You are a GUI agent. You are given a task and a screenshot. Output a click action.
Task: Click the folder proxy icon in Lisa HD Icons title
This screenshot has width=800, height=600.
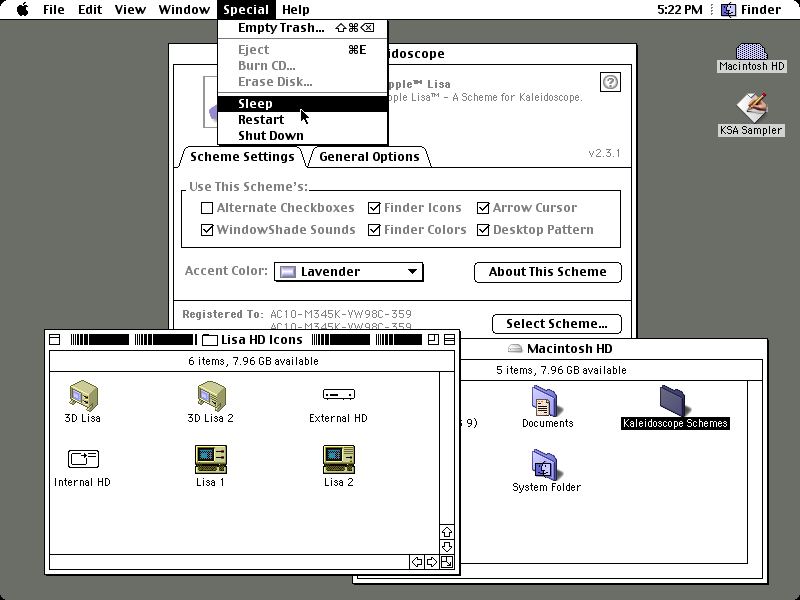pyautogui.click(x=210, y=340)
